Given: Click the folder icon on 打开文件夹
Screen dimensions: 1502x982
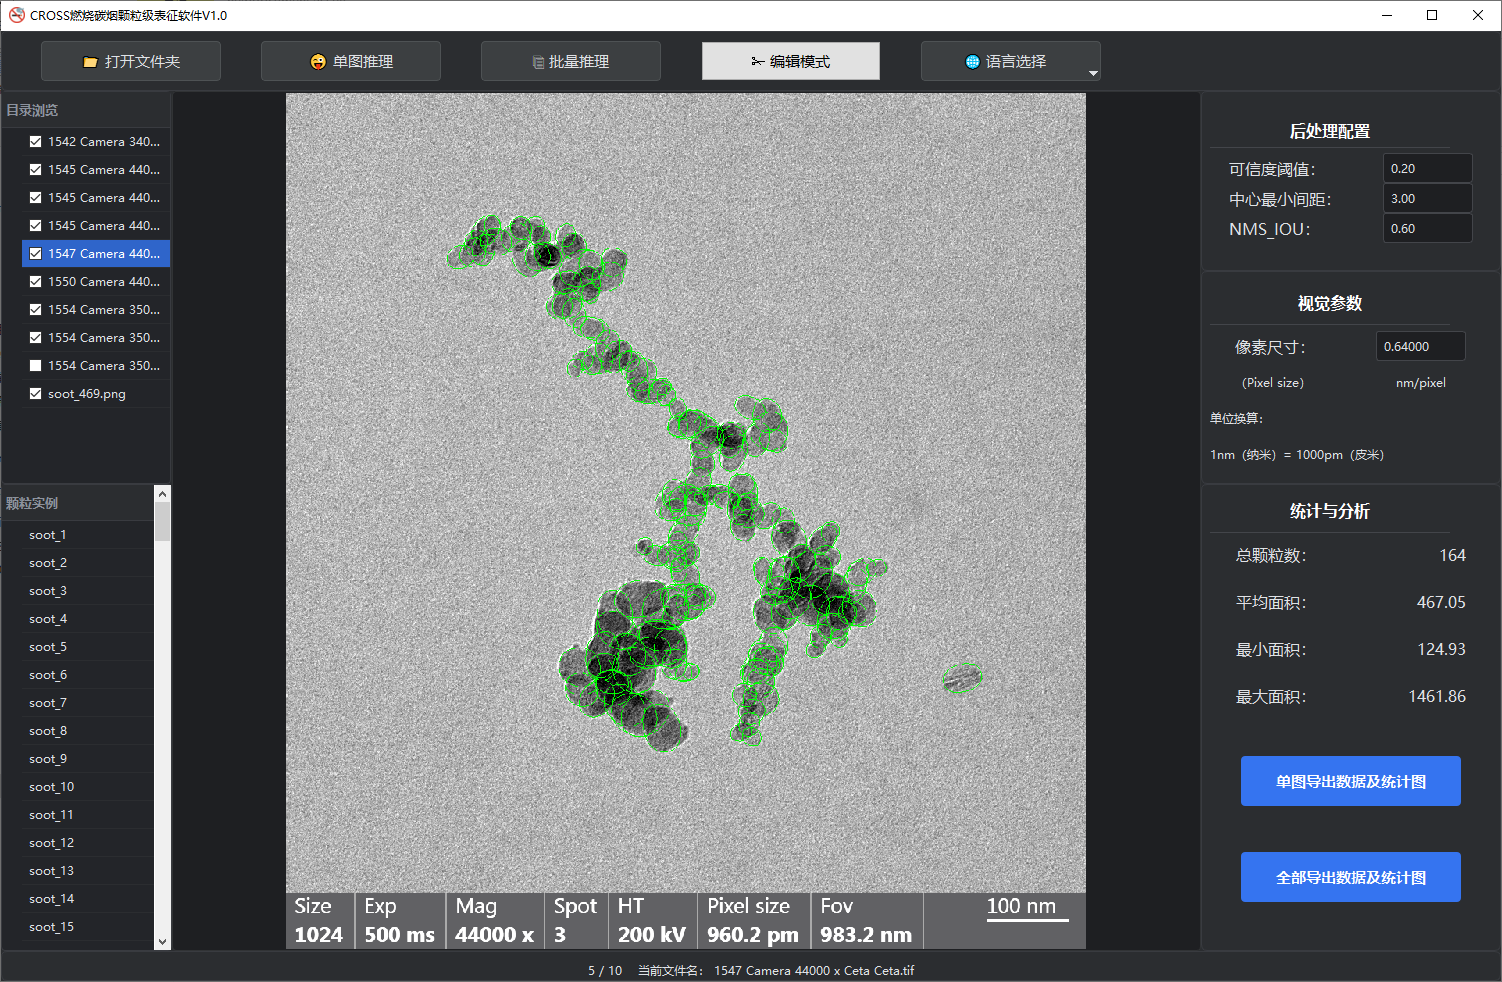Looking at the screenshot, I should (90, 62).
